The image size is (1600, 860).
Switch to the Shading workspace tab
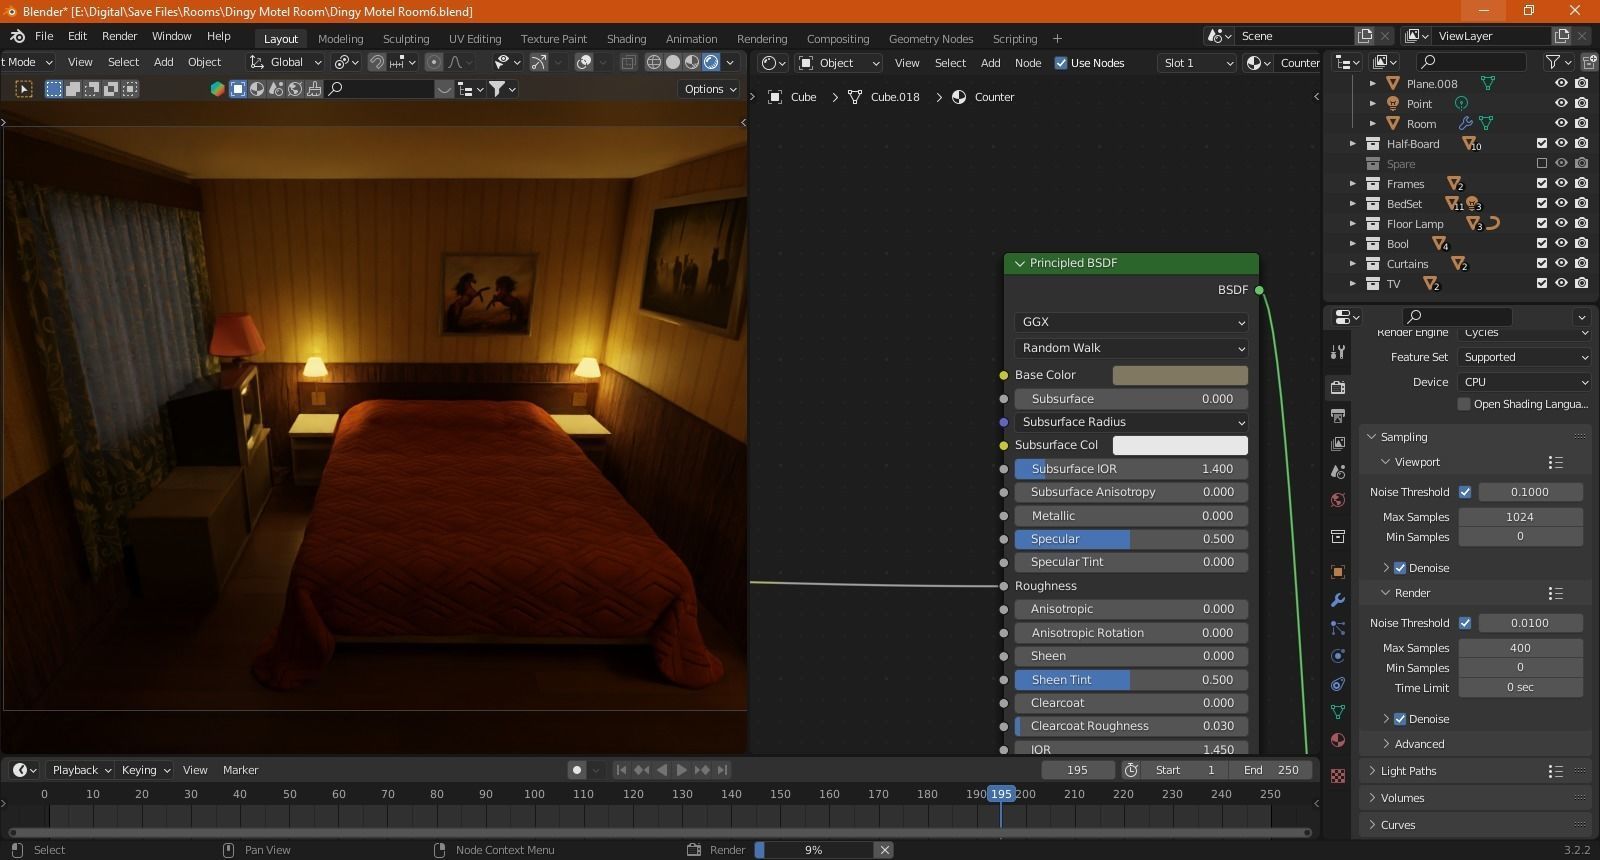point(626,39)
